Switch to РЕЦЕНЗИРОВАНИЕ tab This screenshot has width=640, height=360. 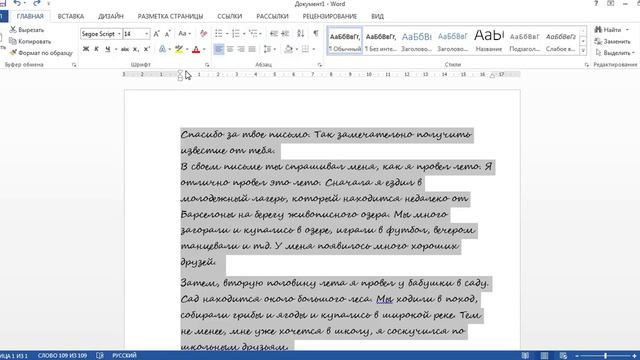[330, 16]
